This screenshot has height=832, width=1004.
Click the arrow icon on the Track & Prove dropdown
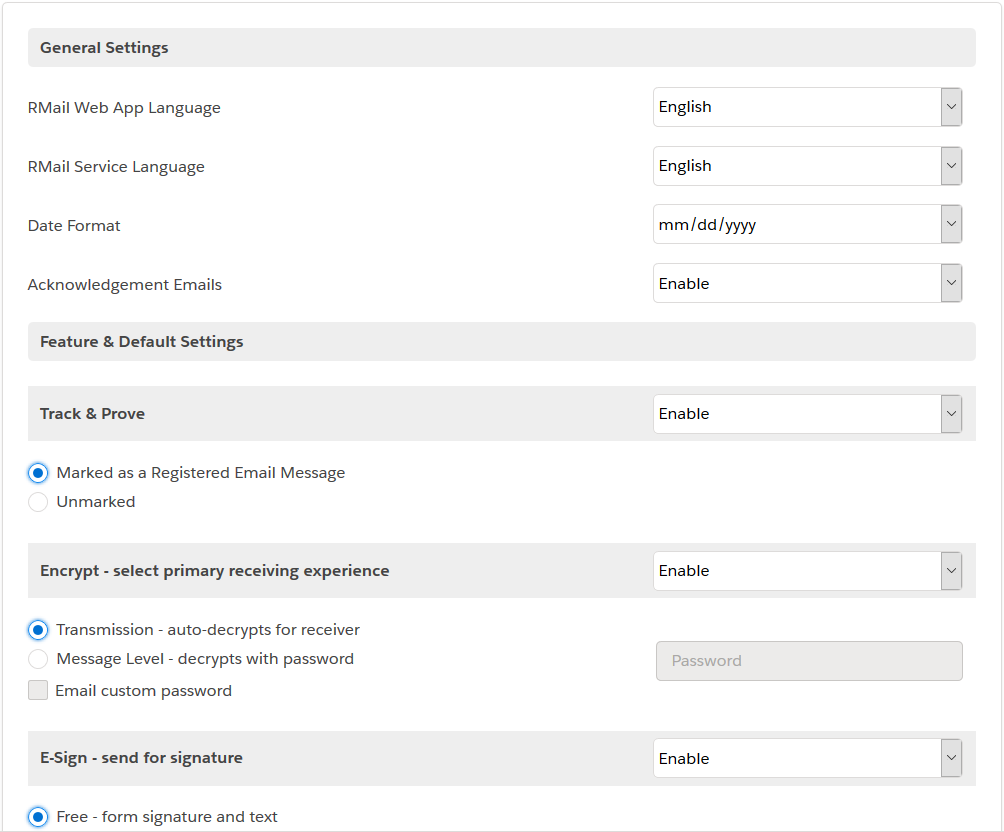pyautogui.click(x=951, y=413)
